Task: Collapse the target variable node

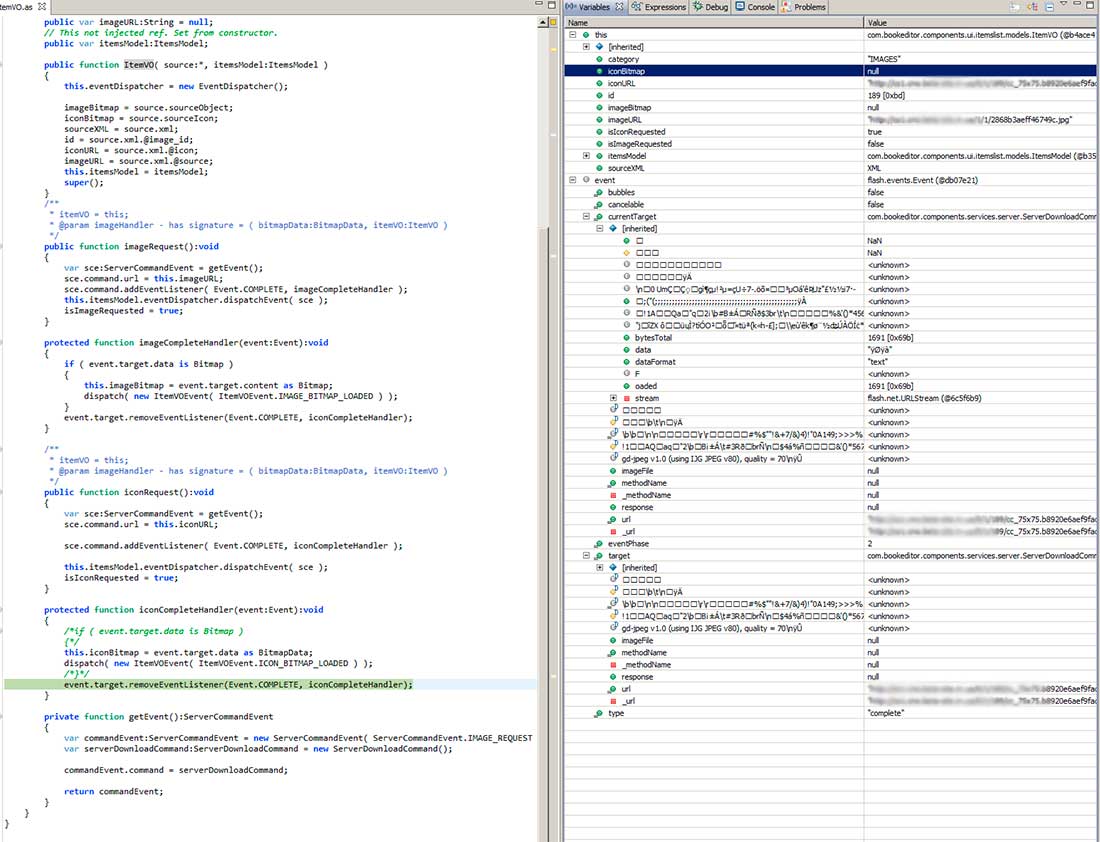Action: 586,555
